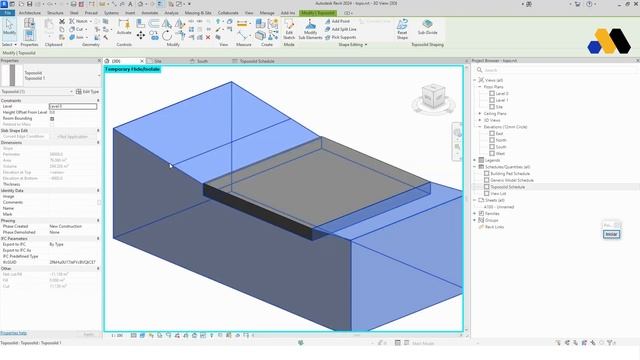The image size is (640, 360).
Task: Switch to the Site view tab
Action: (158, 61)
